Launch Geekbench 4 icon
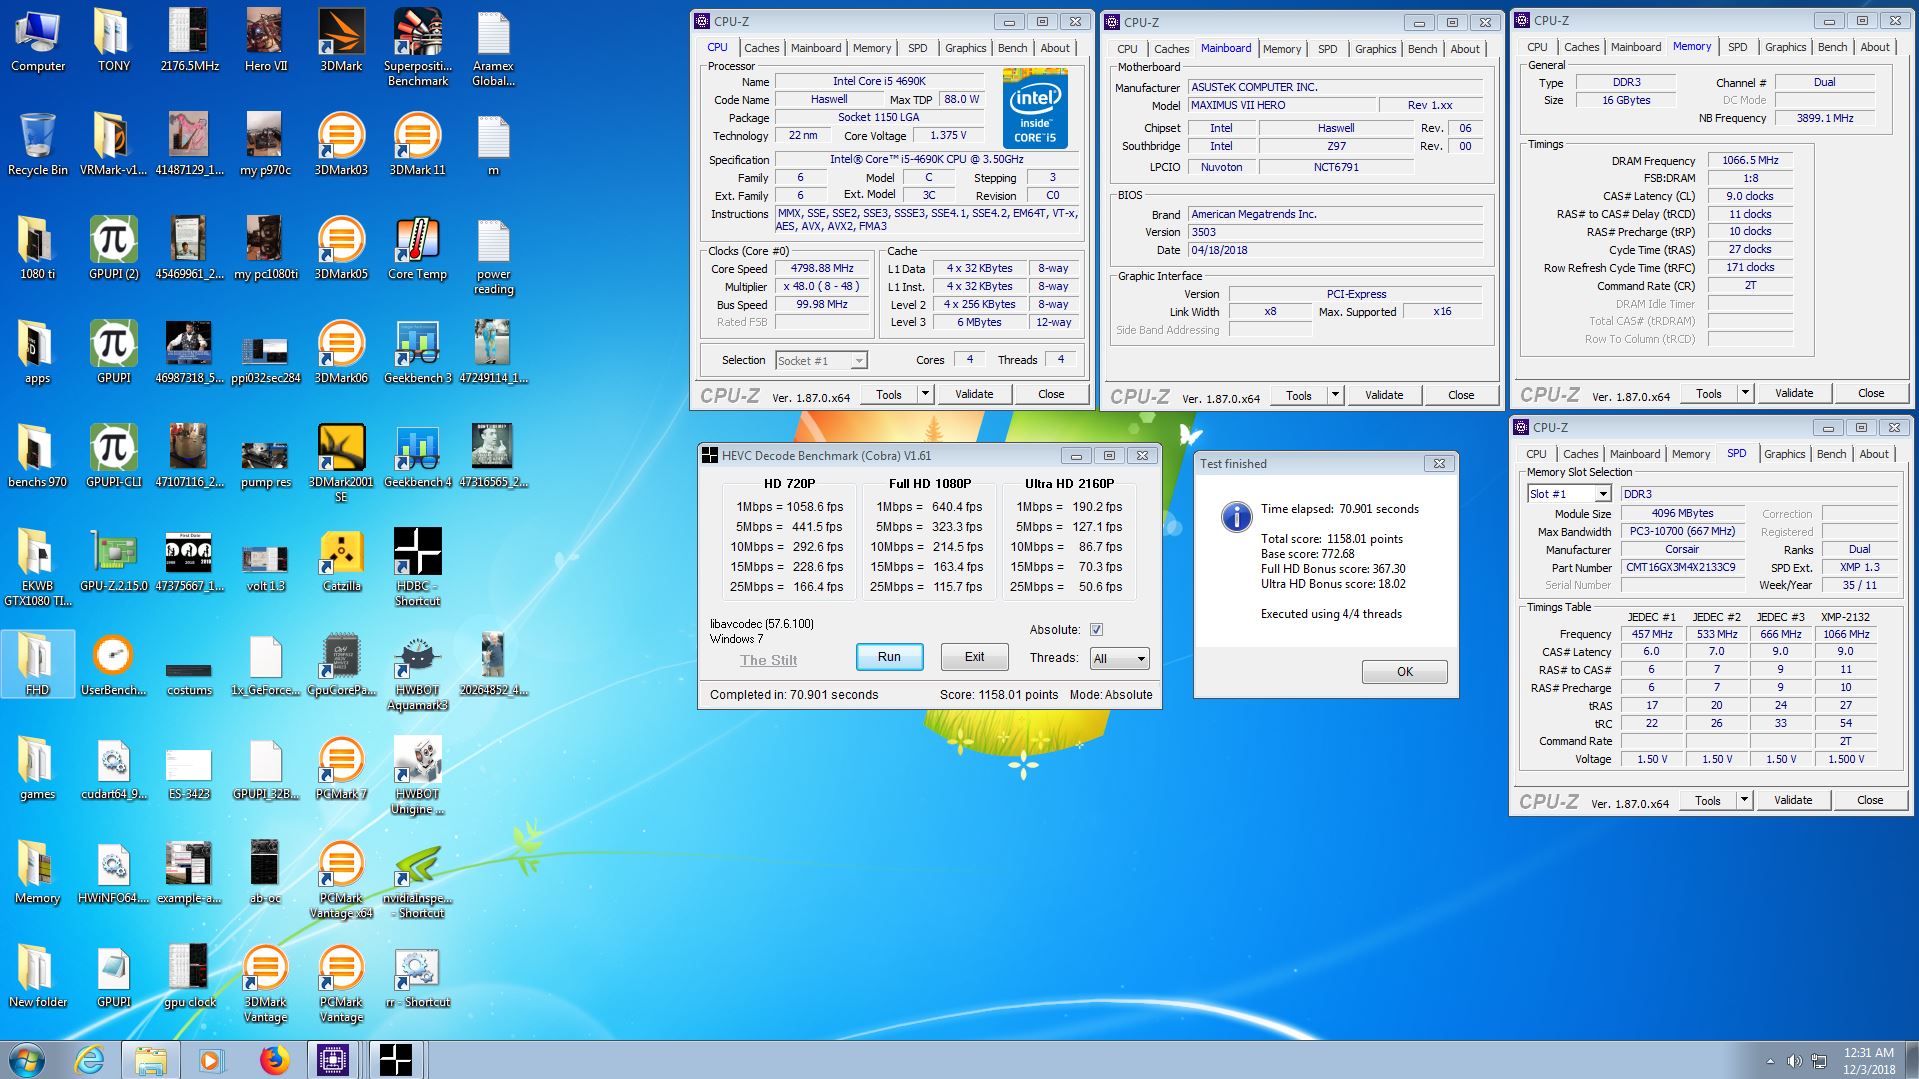This screenshot has height=1079, width=1919. (x=417, y=458)
